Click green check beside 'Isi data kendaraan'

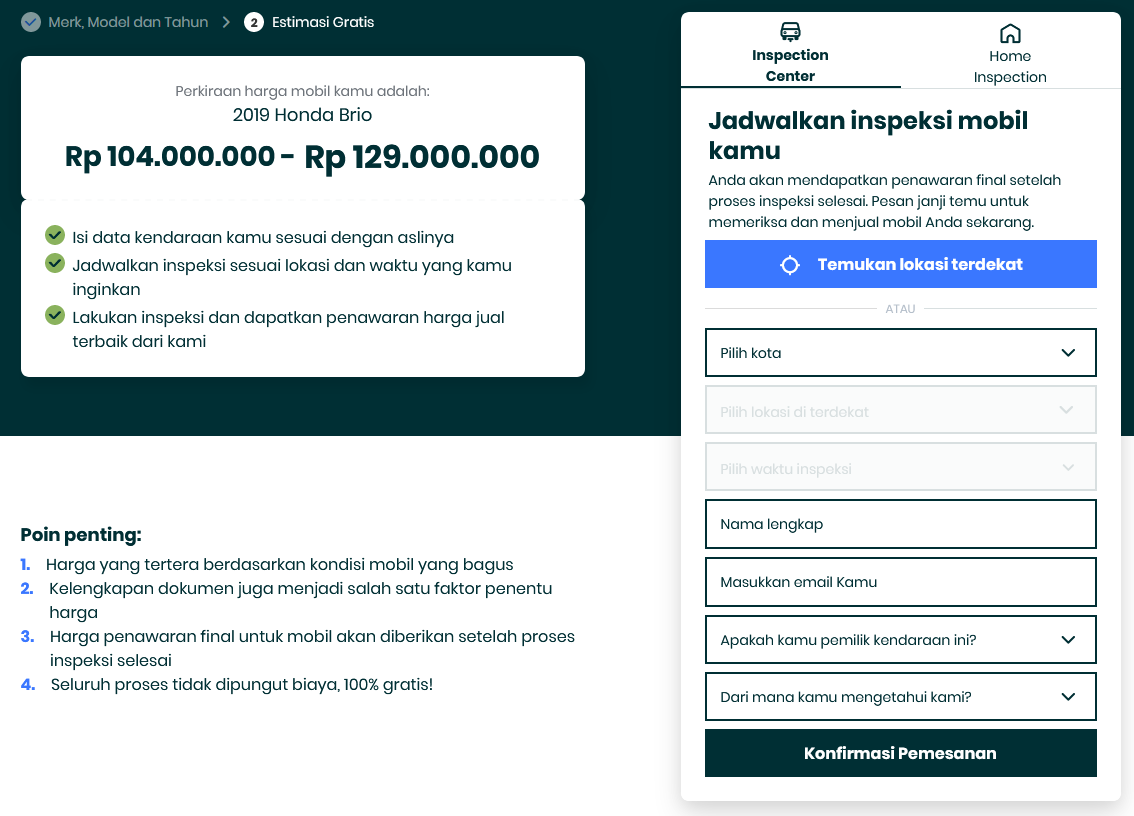[x=55, y=235]
